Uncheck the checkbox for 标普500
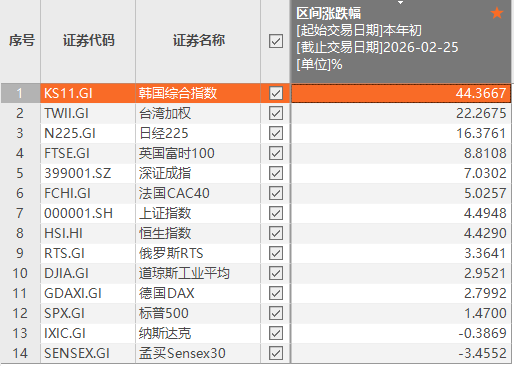Screen dimensions: 514x366 (276, 313)
